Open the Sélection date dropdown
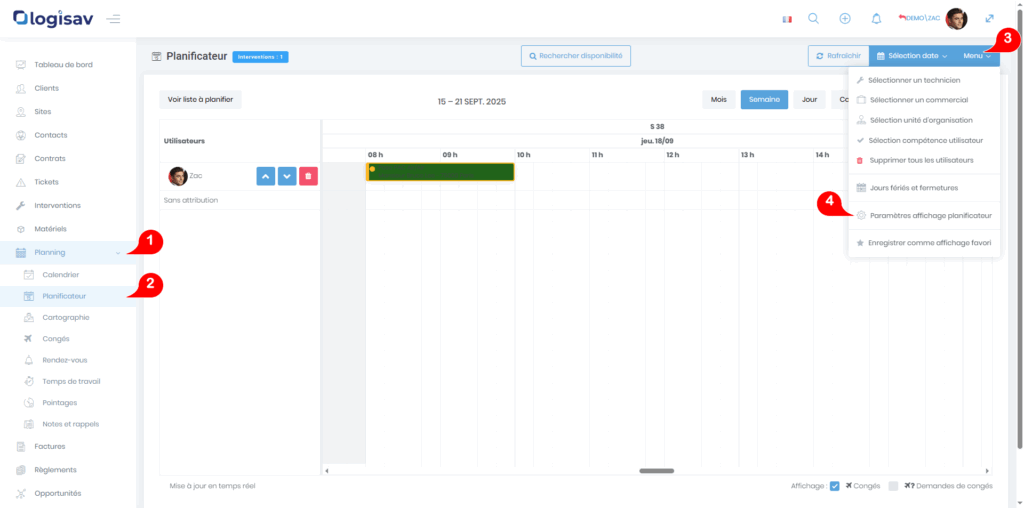1024x508 pixels. tap(911, 56)
